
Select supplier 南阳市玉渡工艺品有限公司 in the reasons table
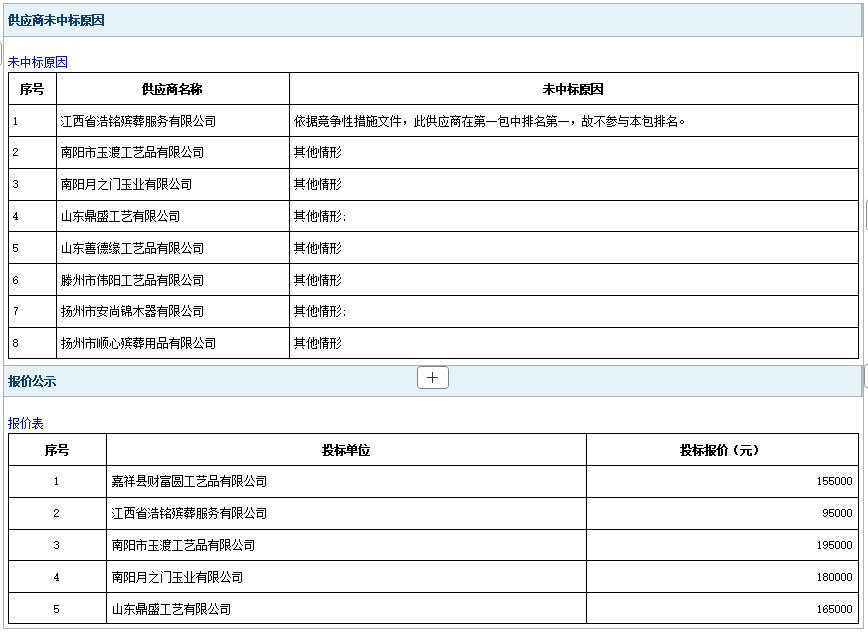(x=132, y=152)
